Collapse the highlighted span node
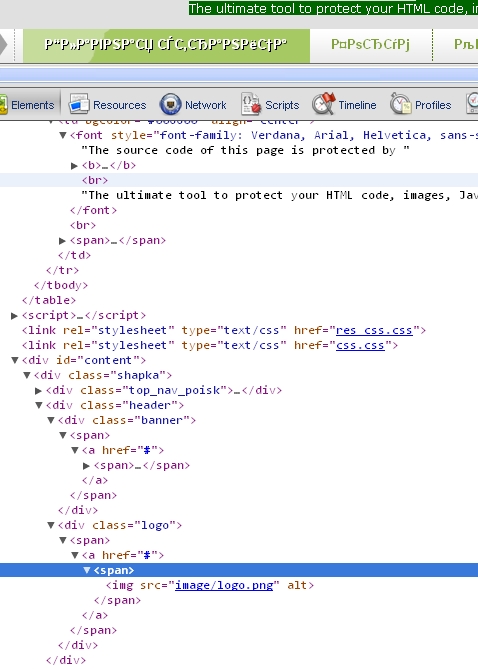The width and height of the screenshot is (478, 669). 87,570
